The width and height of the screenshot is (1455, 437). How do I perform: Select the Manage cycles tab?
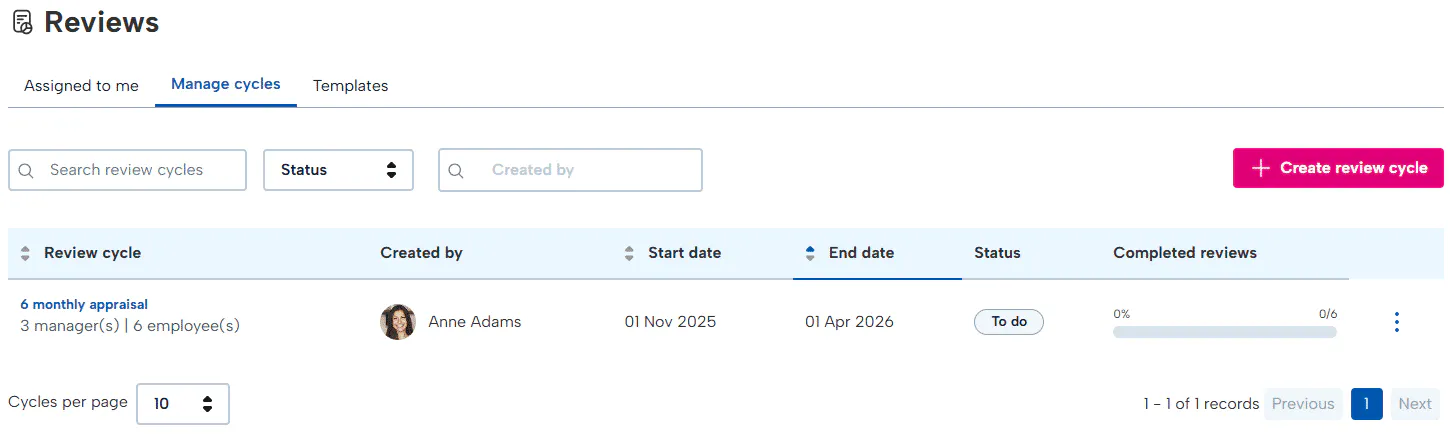[225, 85]
